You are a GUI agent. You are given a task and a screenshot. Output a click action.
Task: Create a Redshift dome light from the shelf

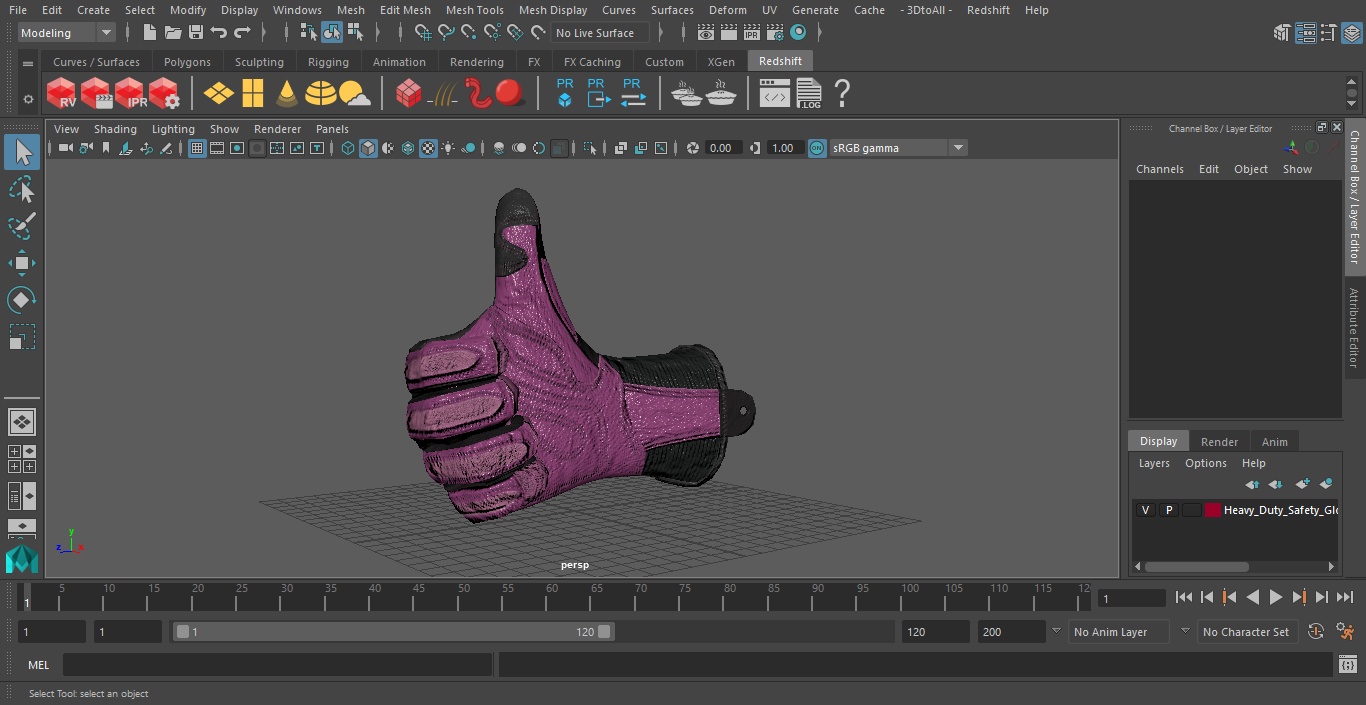tap(321, 94)
